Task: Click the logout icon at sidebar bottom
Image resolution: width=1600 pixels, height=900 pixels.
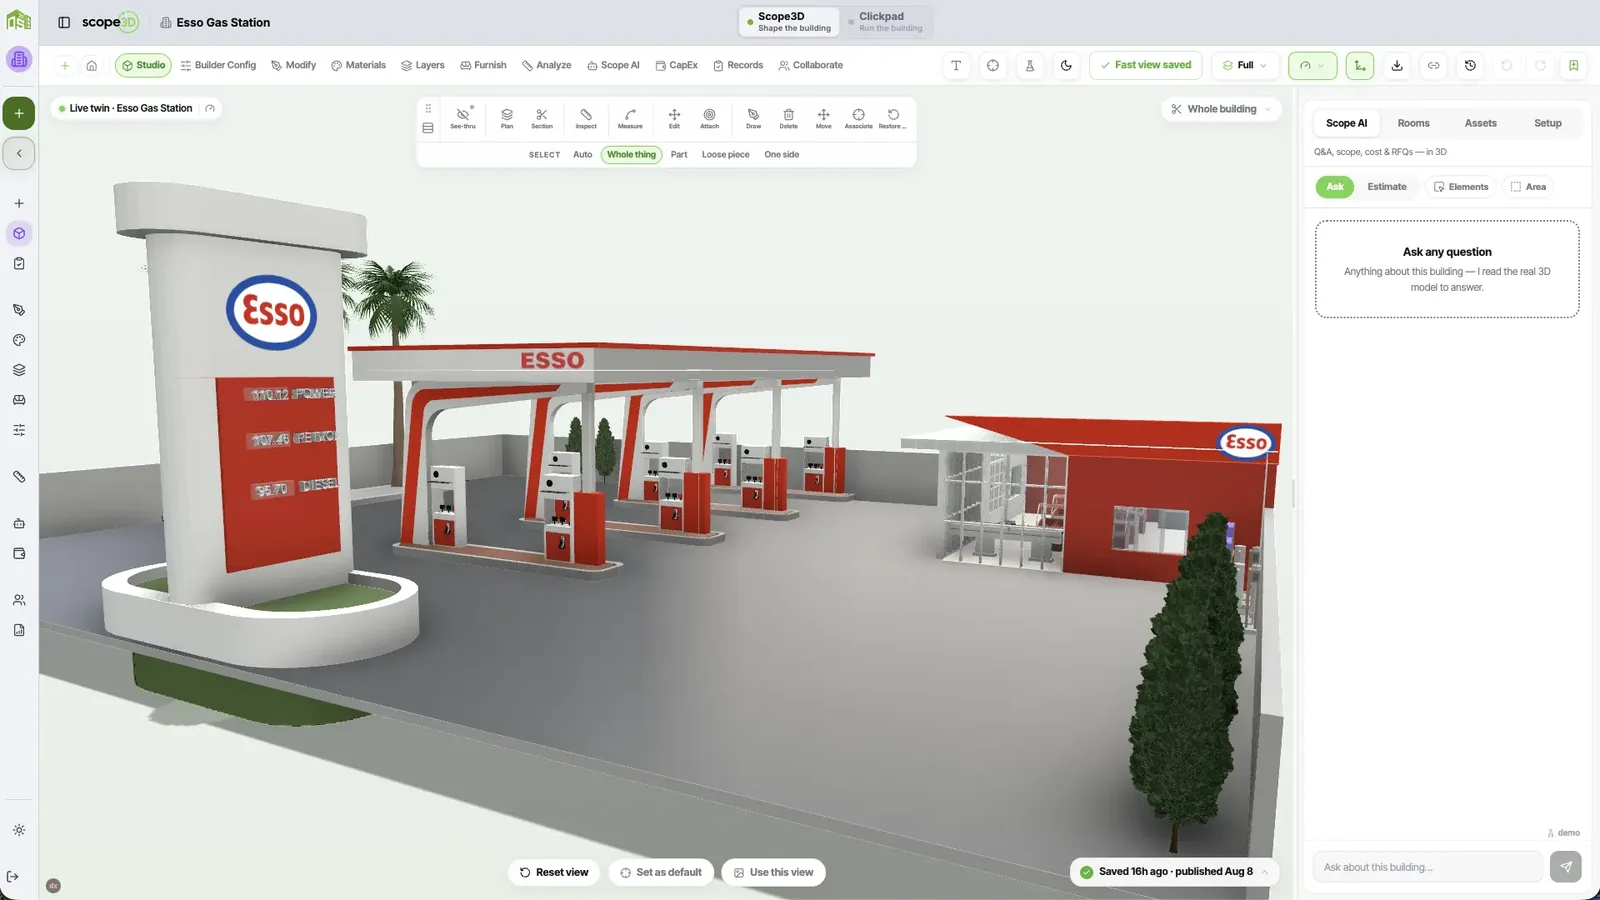Action: click(x=13, y=877)
